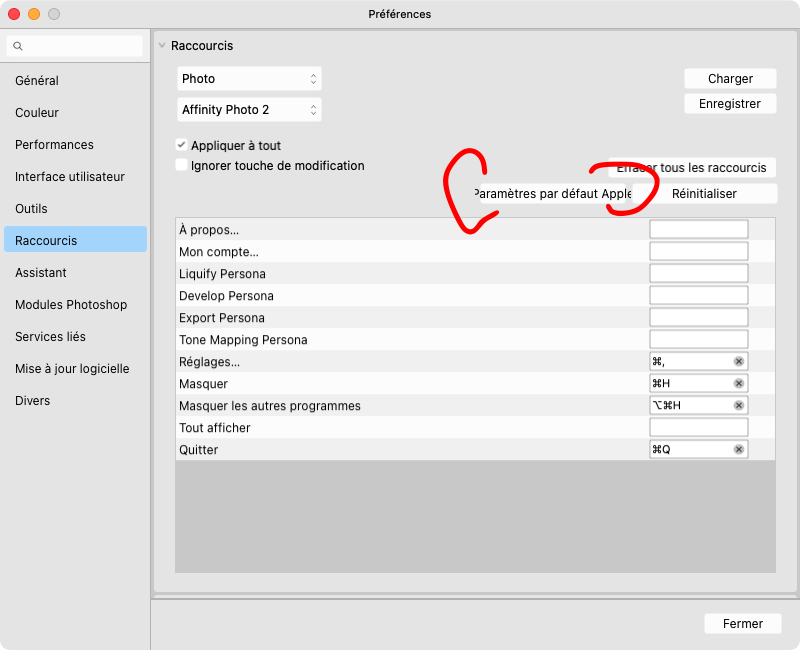
Task: Save shortcuts with the Enregistrer button
Action: (x=730, y=103)
